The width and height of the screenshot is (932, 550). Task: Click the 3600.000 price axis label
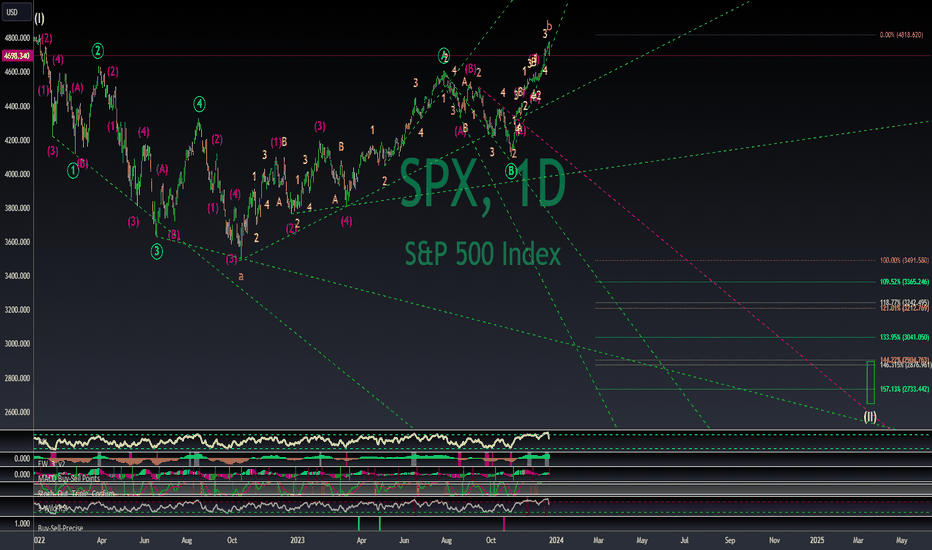pos(17,242)
